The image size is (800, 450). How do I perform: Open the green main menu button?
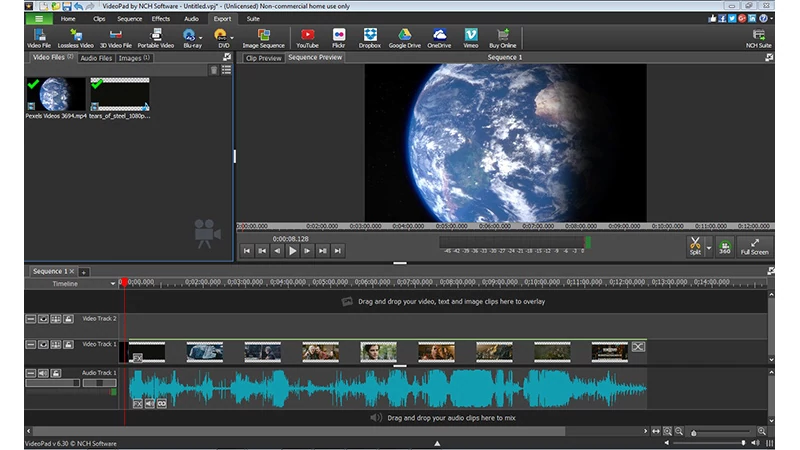point(39,19)
